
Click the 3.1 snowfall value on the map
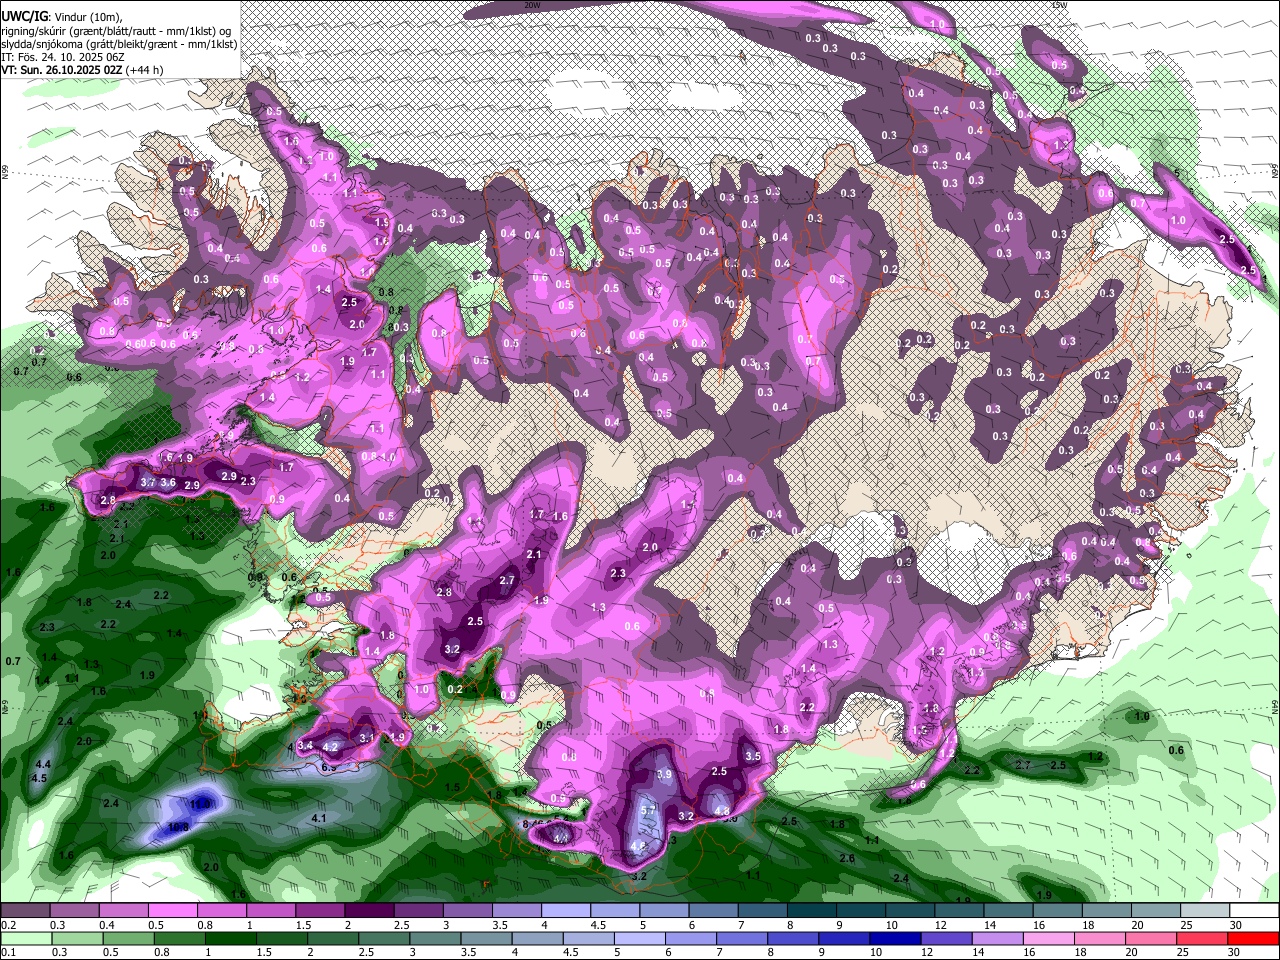(367, 738)
